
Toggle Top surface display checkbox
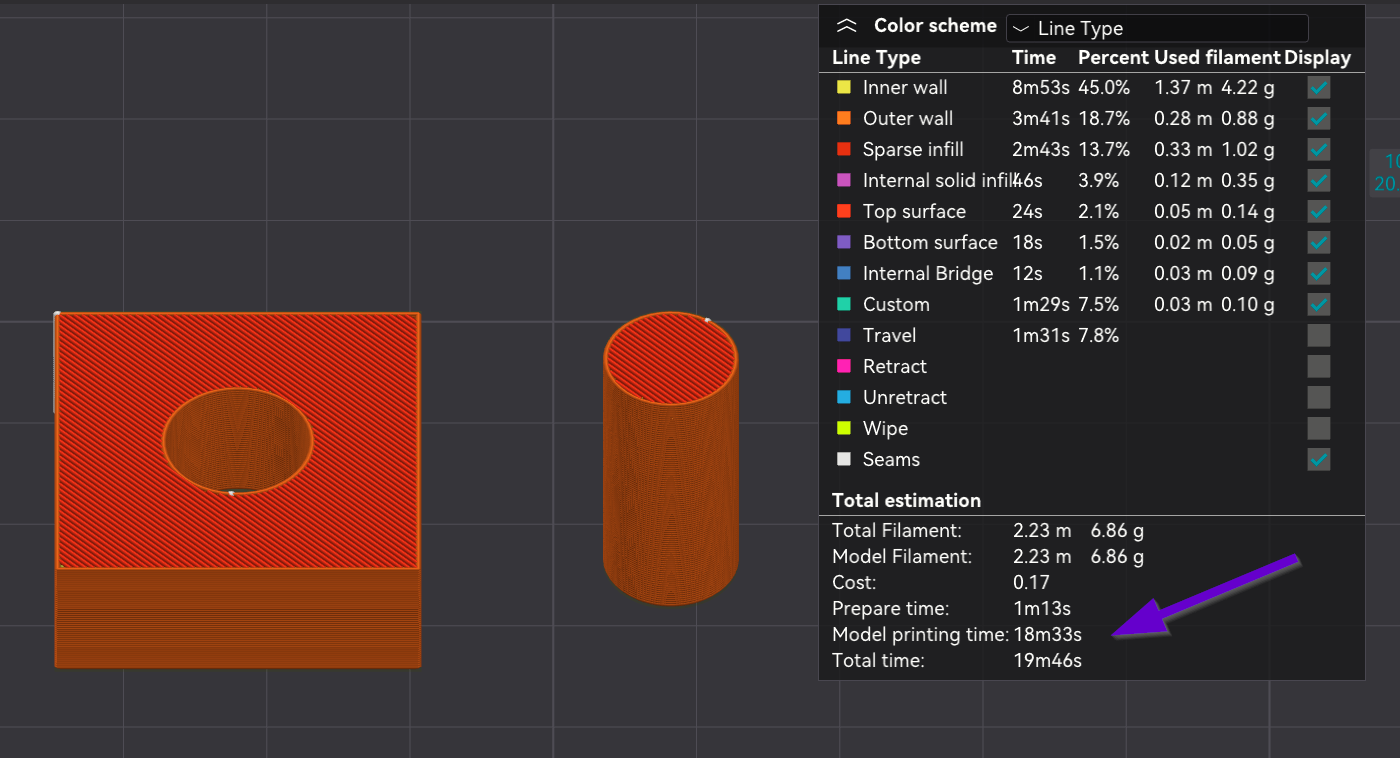coord(1319,211)
